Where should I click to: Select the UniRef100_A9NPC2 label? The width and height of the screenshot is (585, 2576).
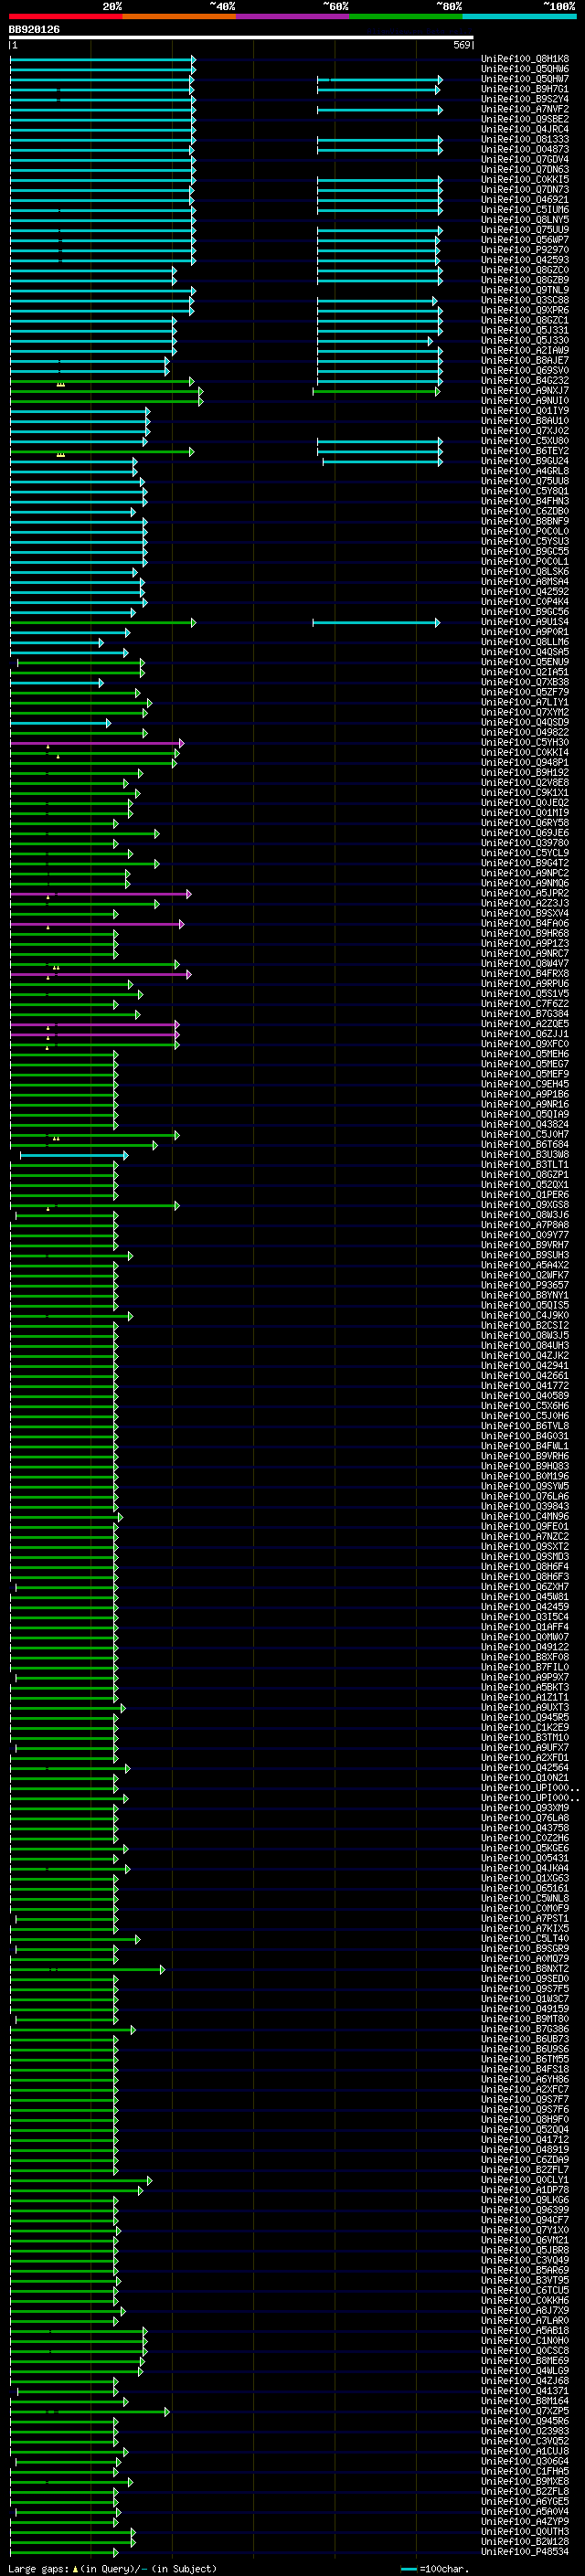[x=525, y=874]
